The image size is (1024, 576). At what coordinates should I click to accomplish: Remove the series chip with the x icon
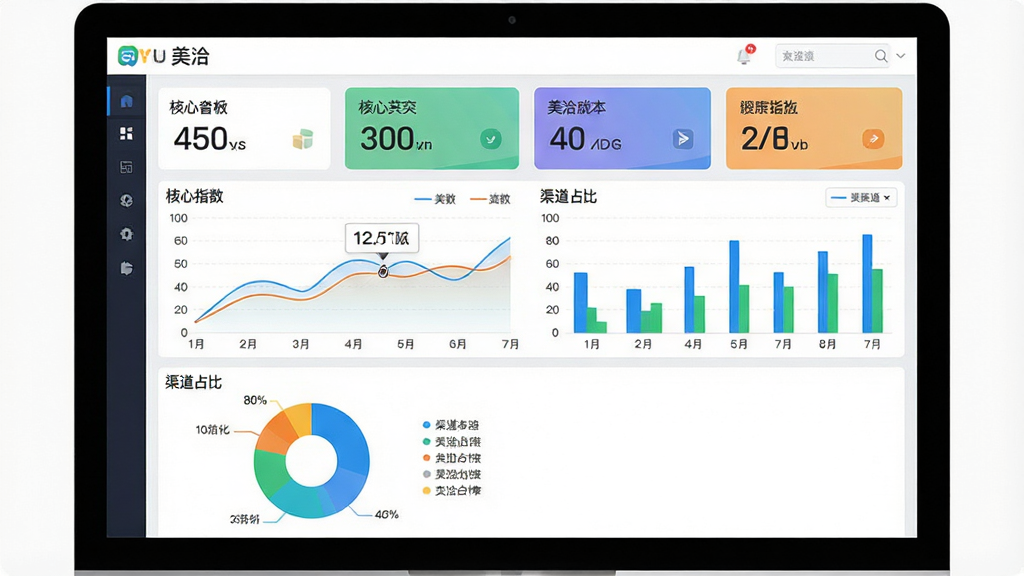(887, 198)
